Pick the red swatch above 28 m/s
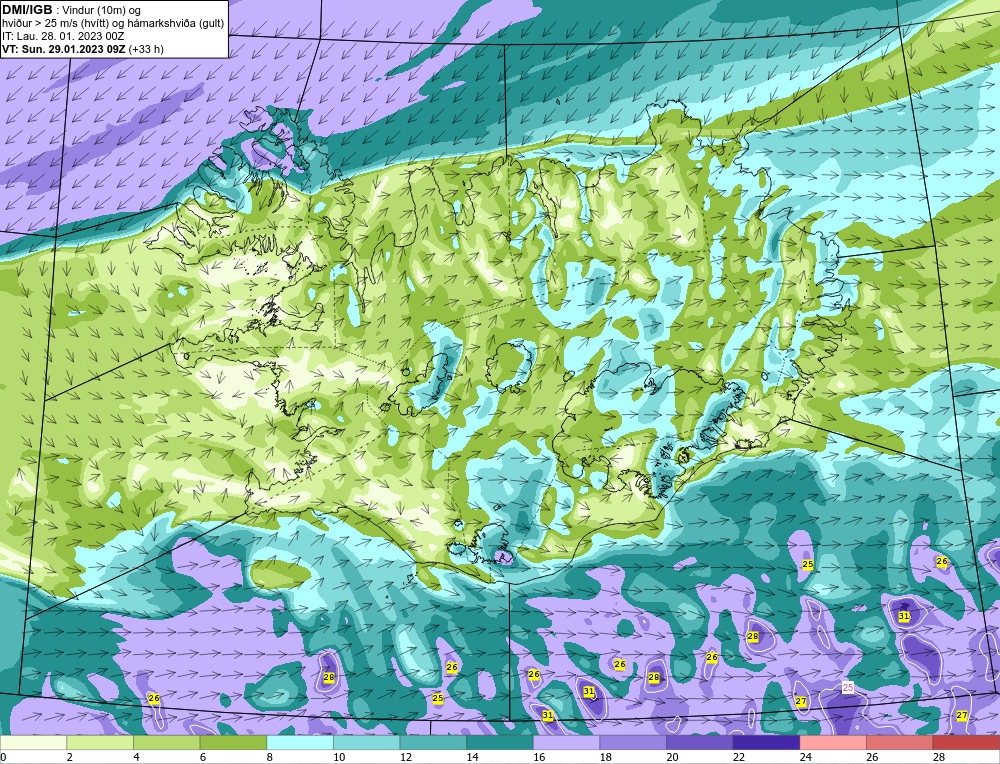The height and width of the screenshot is (764, 1000). pyautogui.click(x=966, y=742)
